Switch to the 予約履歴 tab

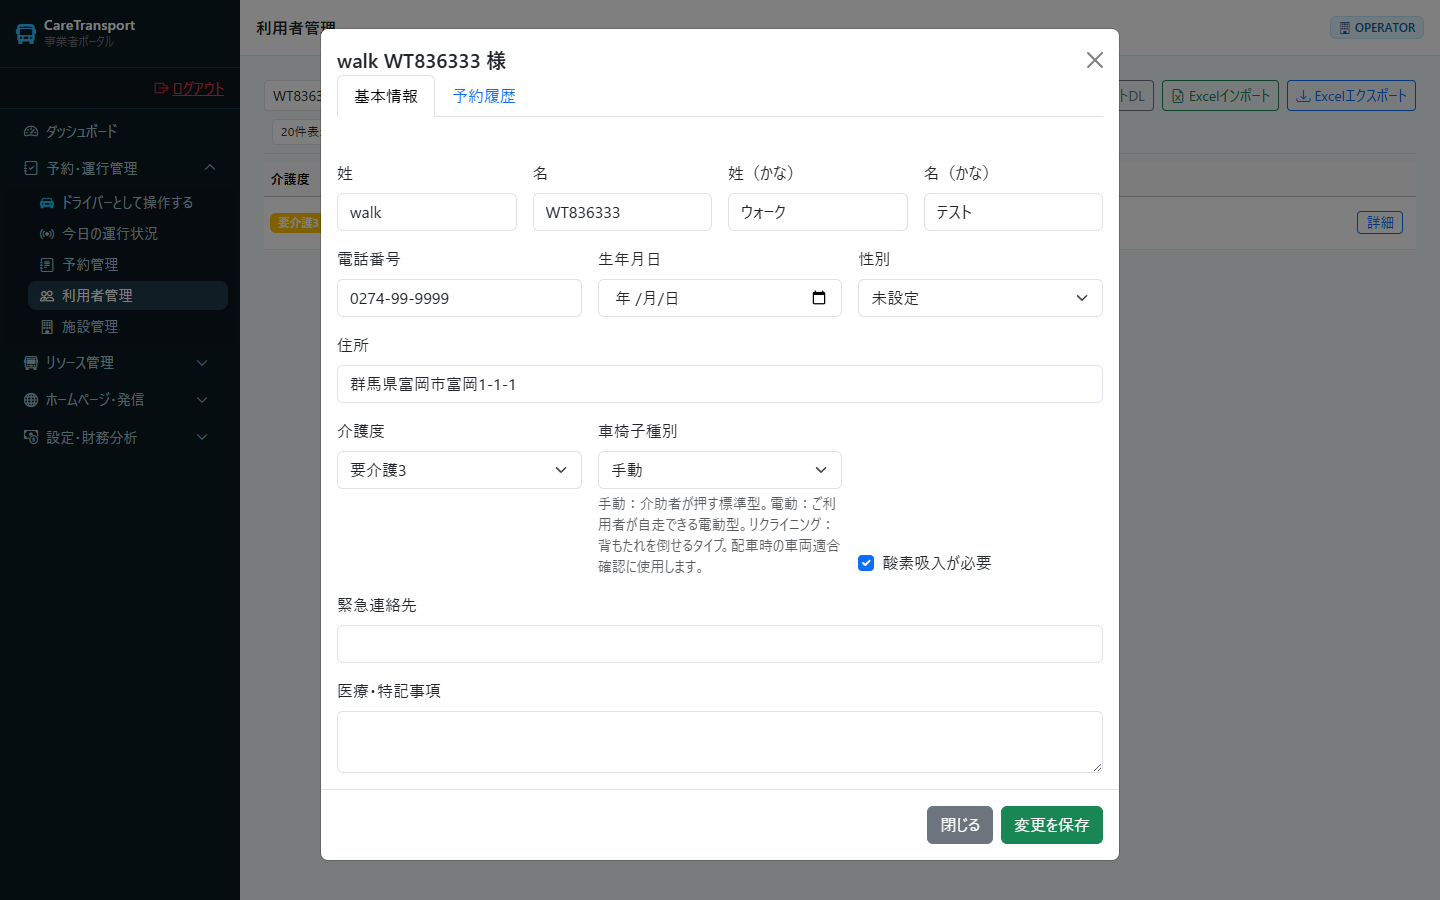click(x=484, y=96)
